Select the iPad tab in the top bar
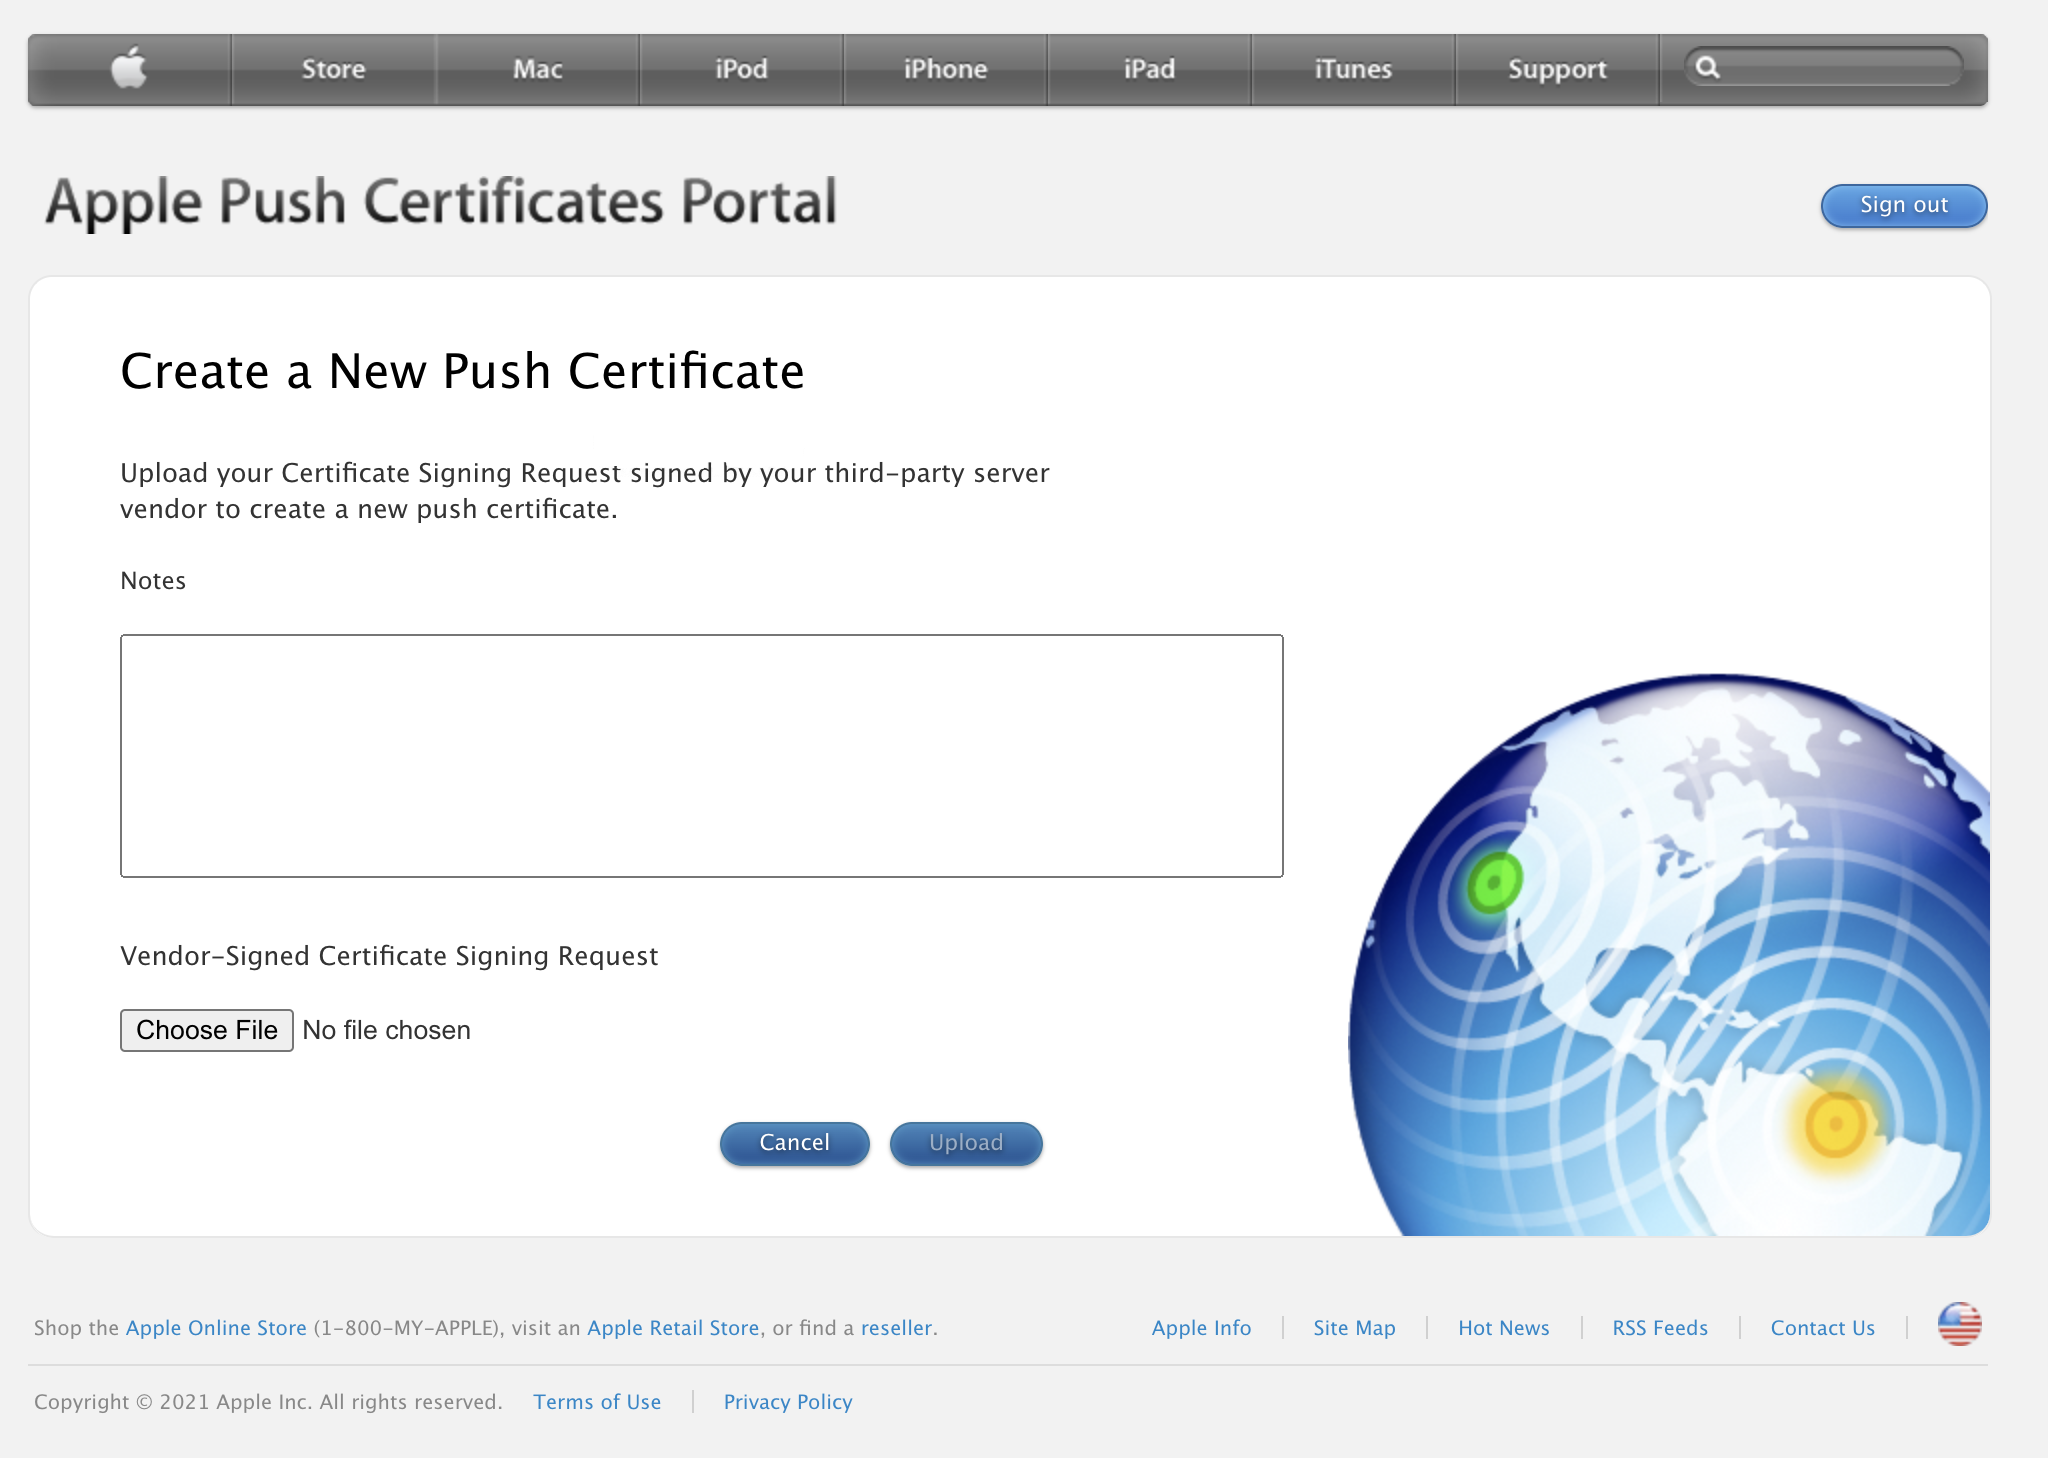This screenshot has width=2048, height=1458. click(x=1148, y=68)
